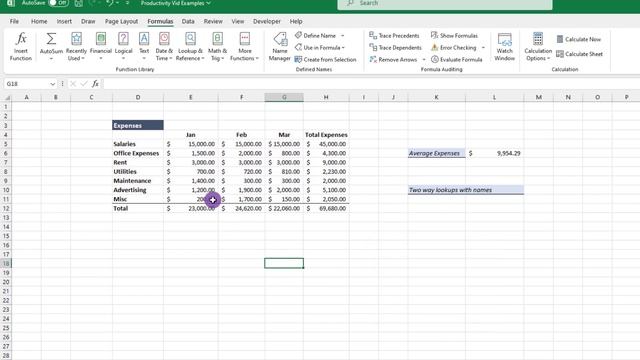Click the formula bar fx button
The height and width of the screenshot is (360, 640).
pyautogui.click(x=95, y=84)
